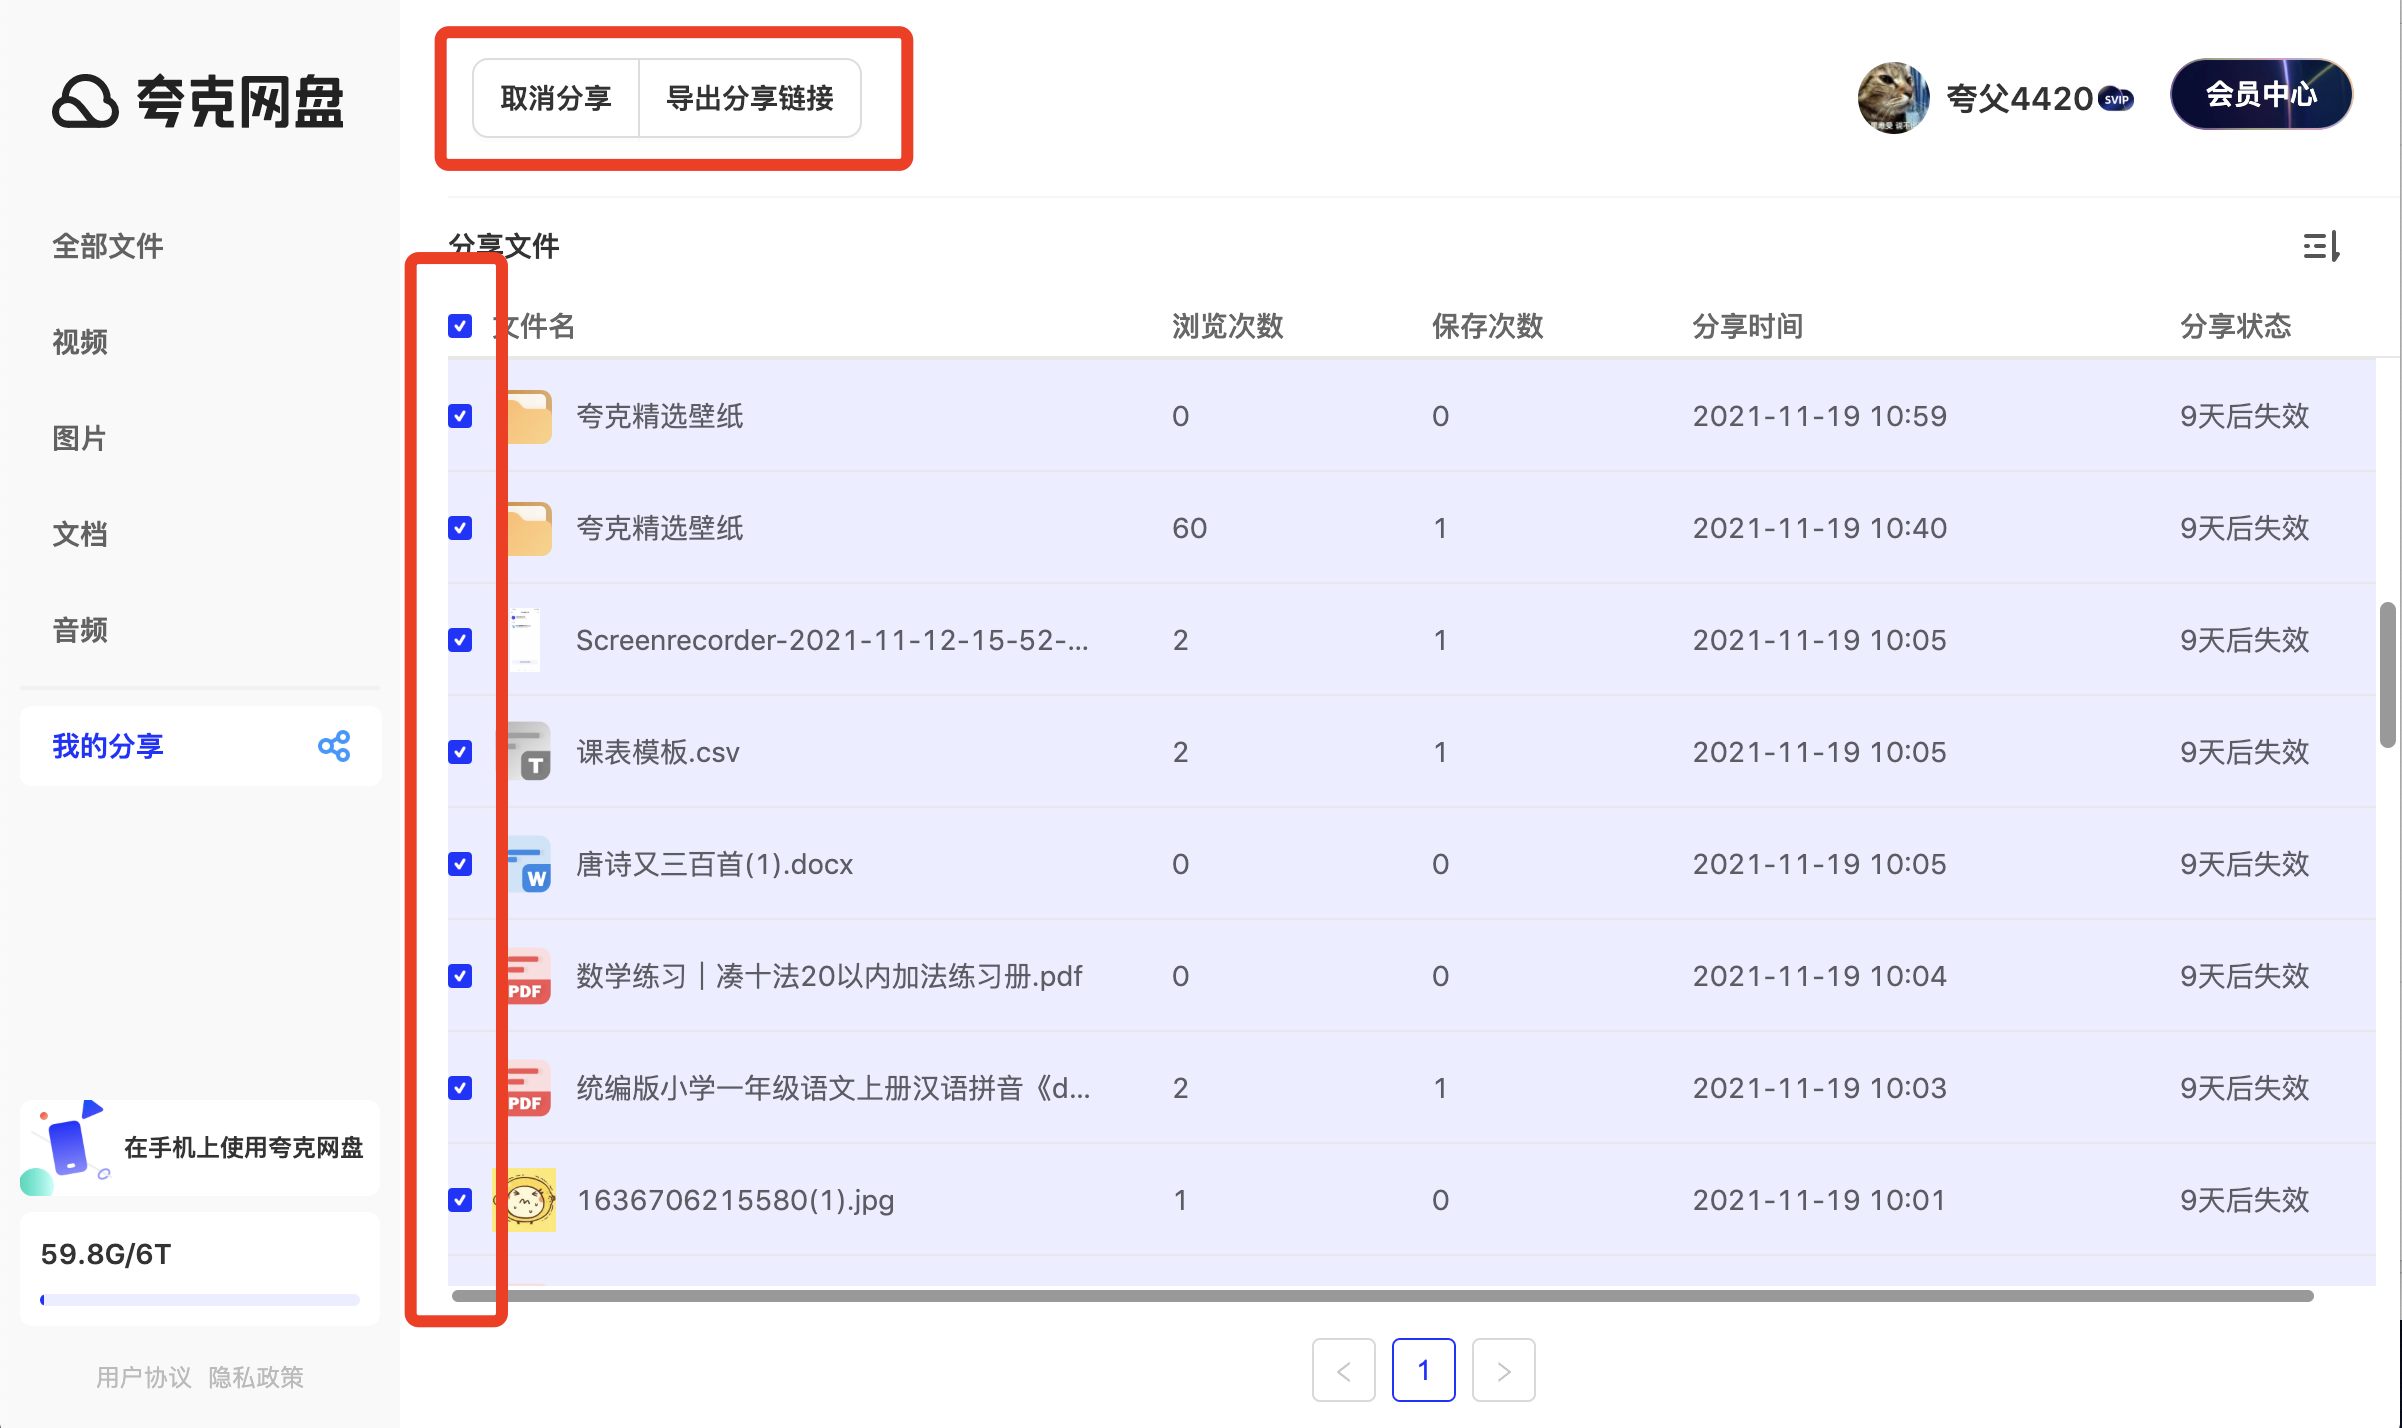Click the SVIP badge next to 夸父4420
This screenshot has height=1428, width=2402.
[2115, 100]
